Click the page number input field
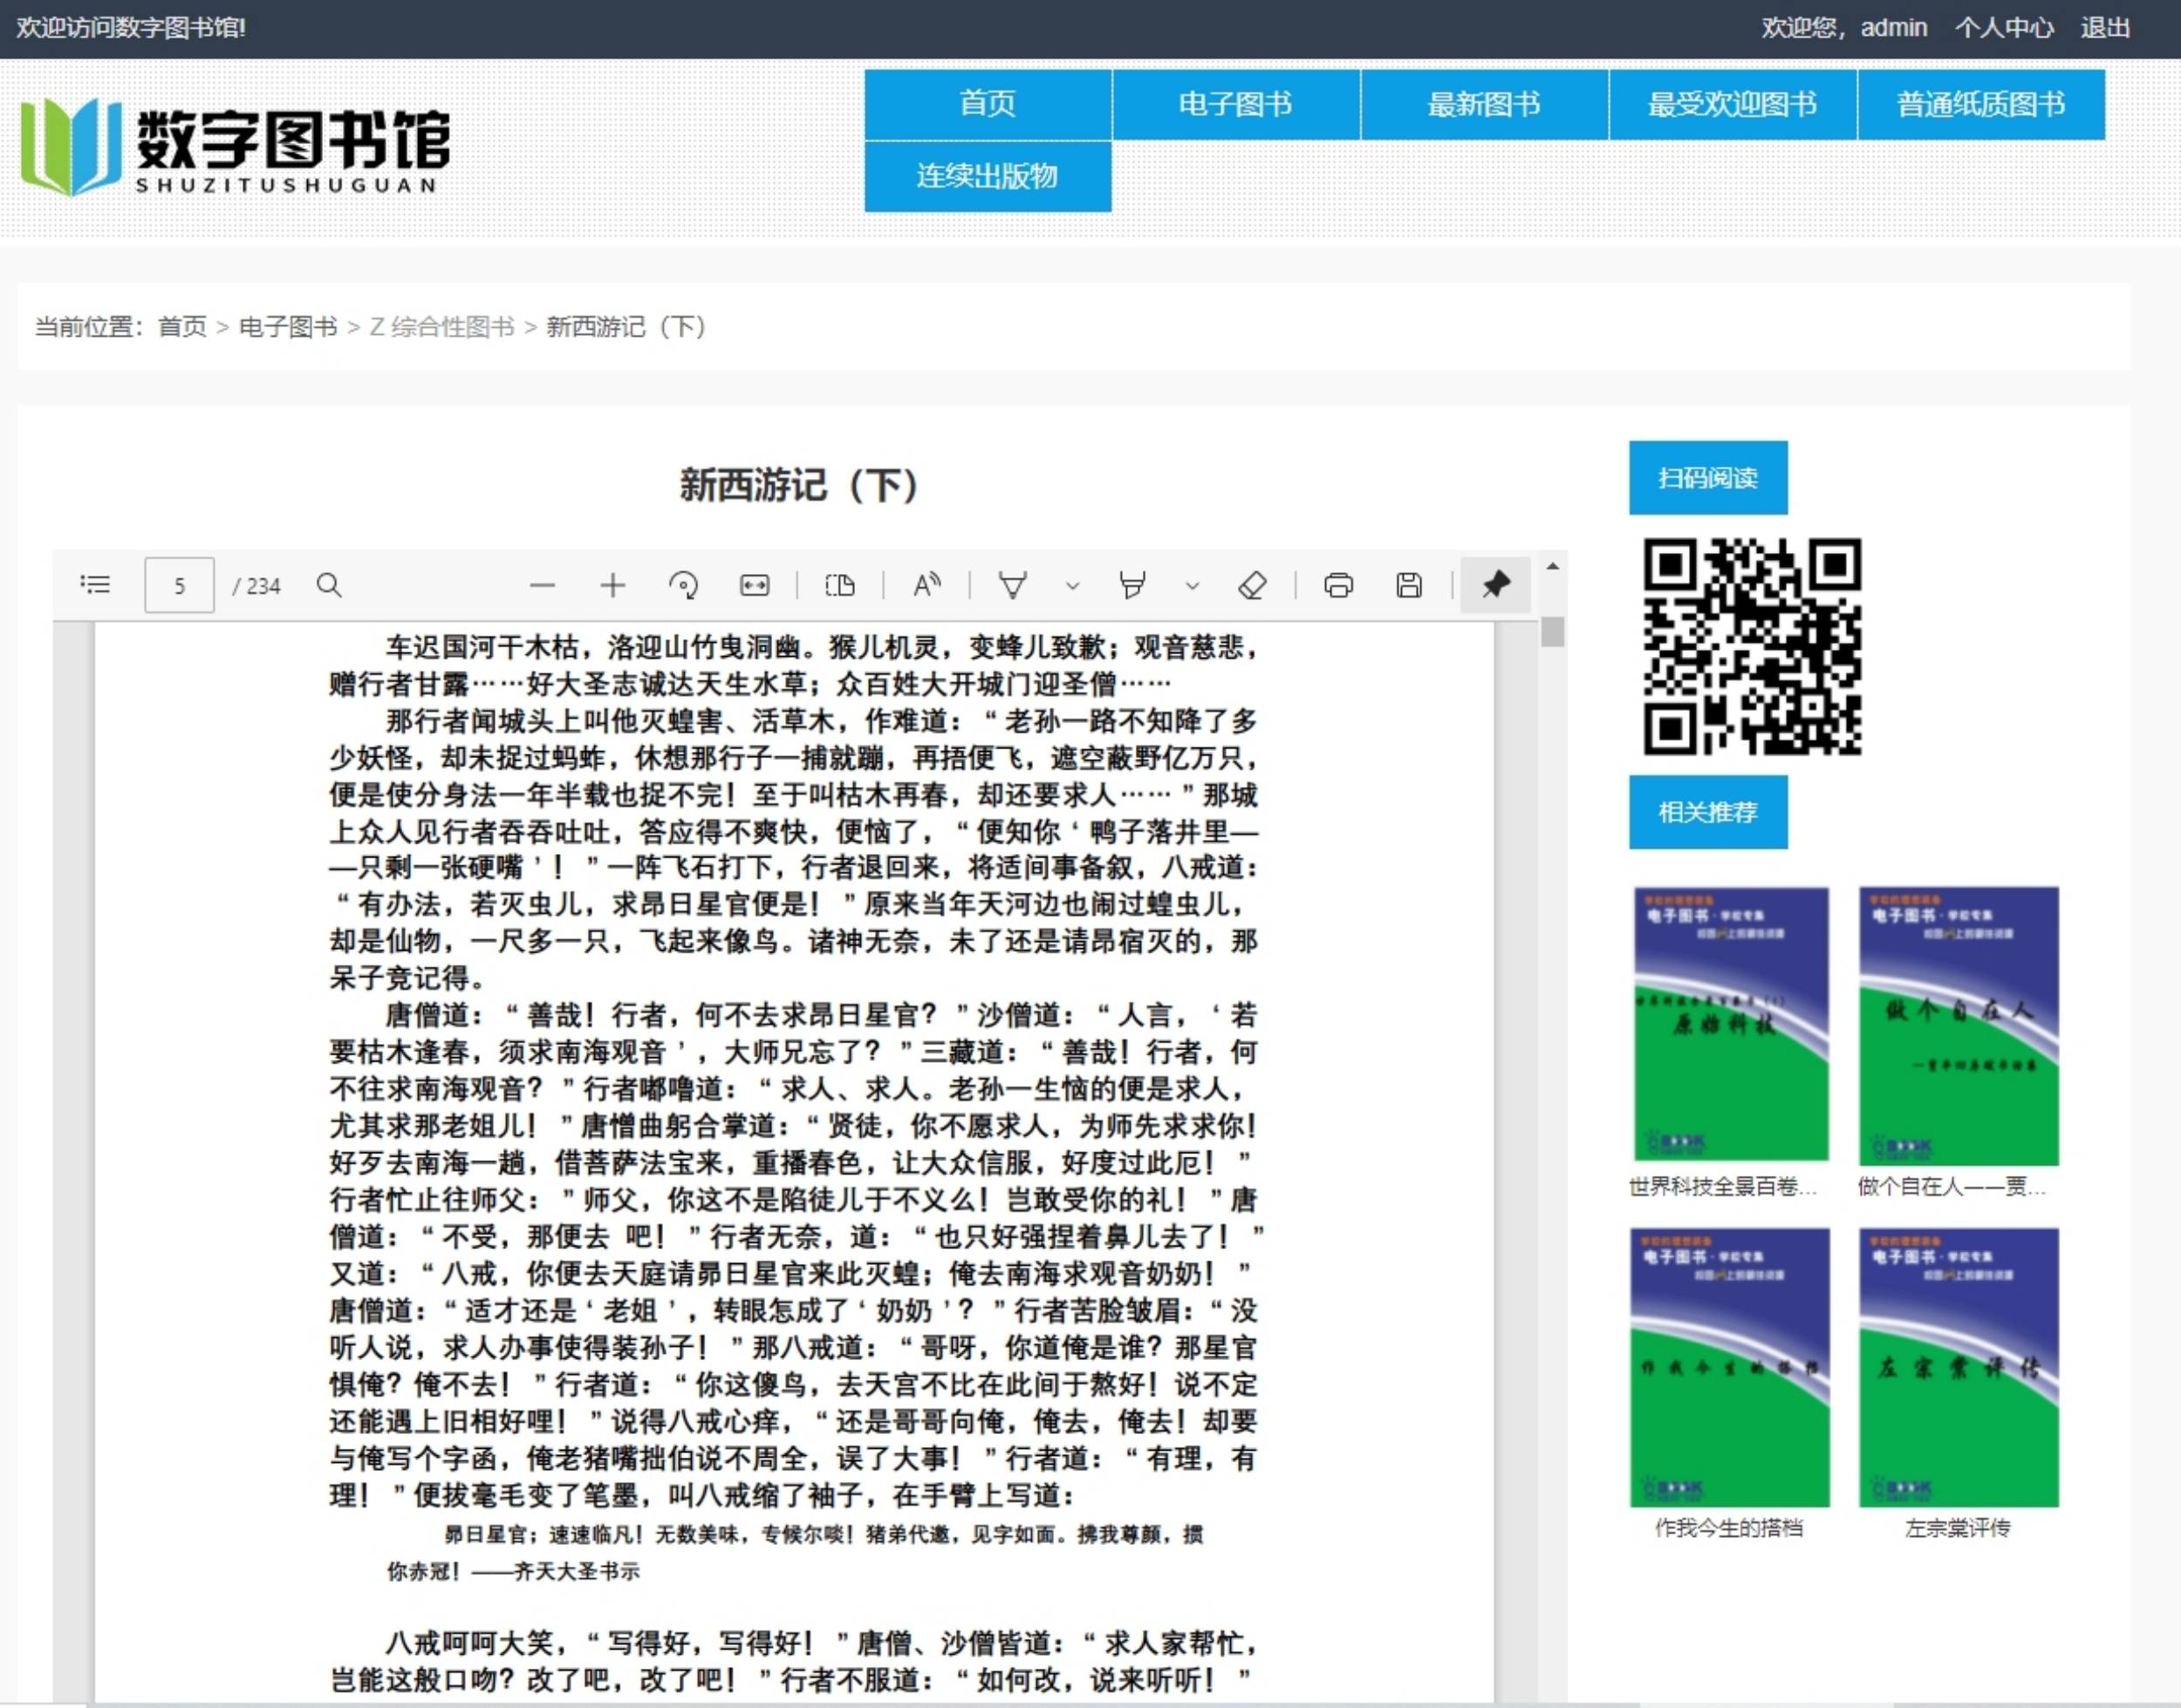Image resolution: width=2181 pixels, height=1708 pixels. (179, 585)
